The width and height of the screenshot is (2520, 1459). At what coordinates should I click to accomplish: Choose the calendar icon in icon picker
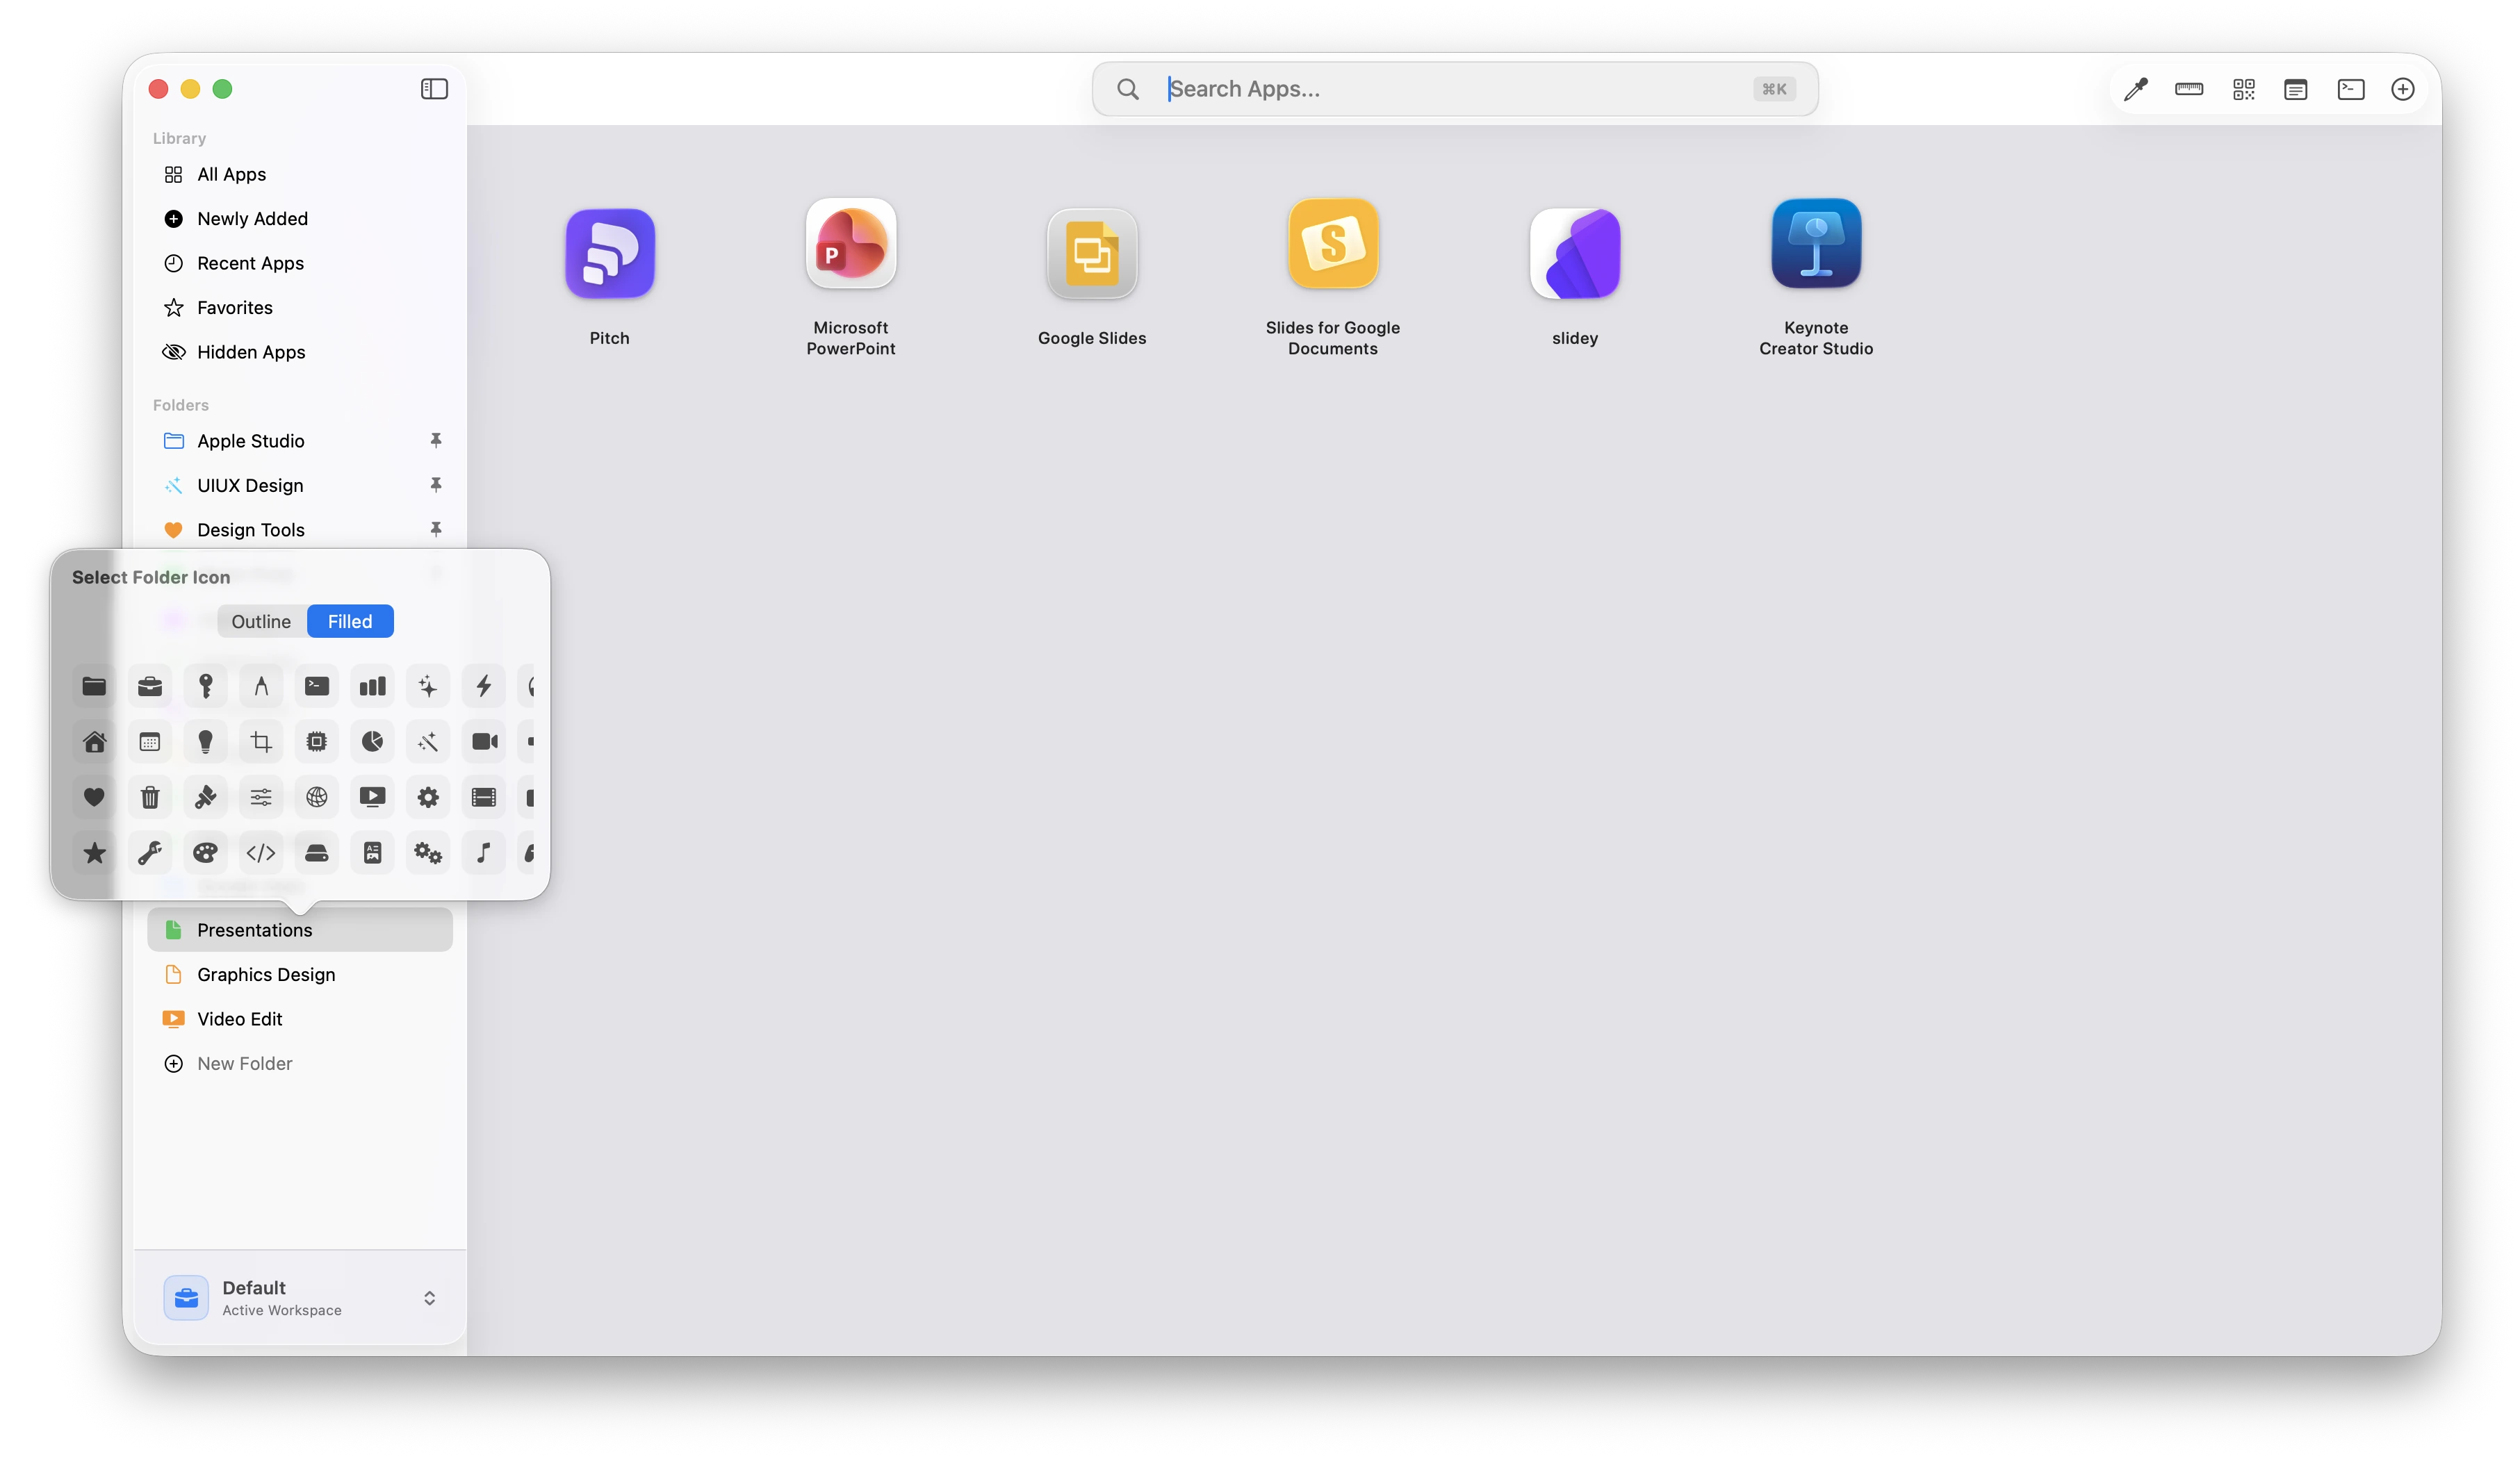(150, 742)
